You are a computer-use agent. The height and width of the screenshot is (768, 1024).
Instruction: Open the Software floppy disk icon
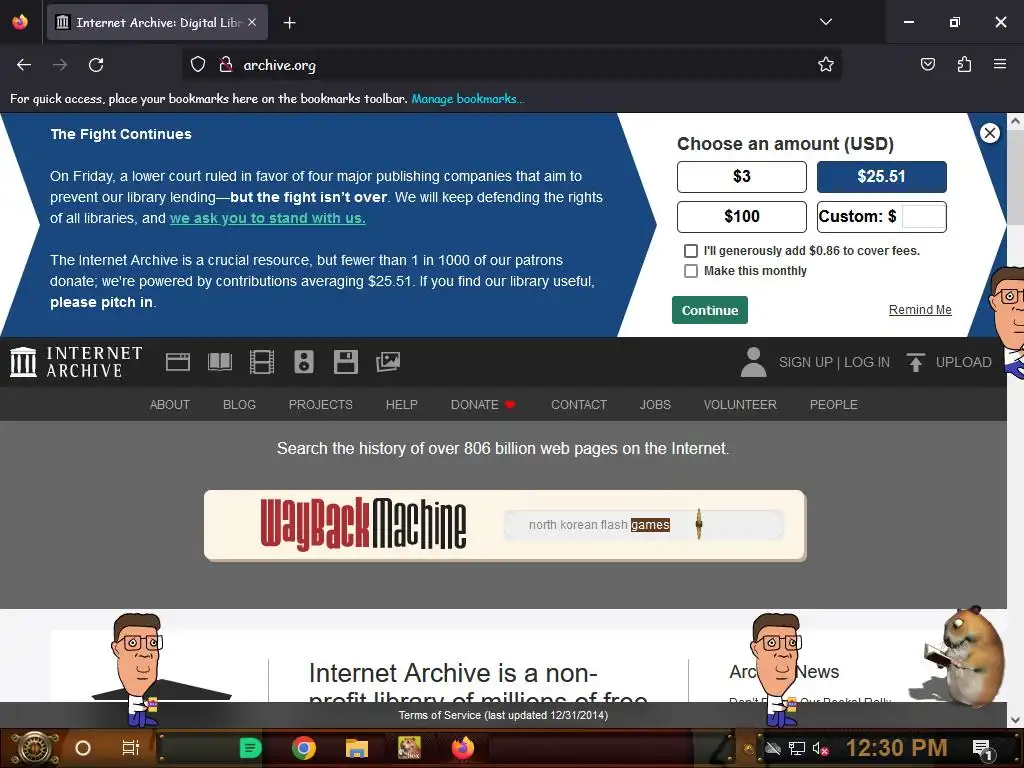click(345, 362)
